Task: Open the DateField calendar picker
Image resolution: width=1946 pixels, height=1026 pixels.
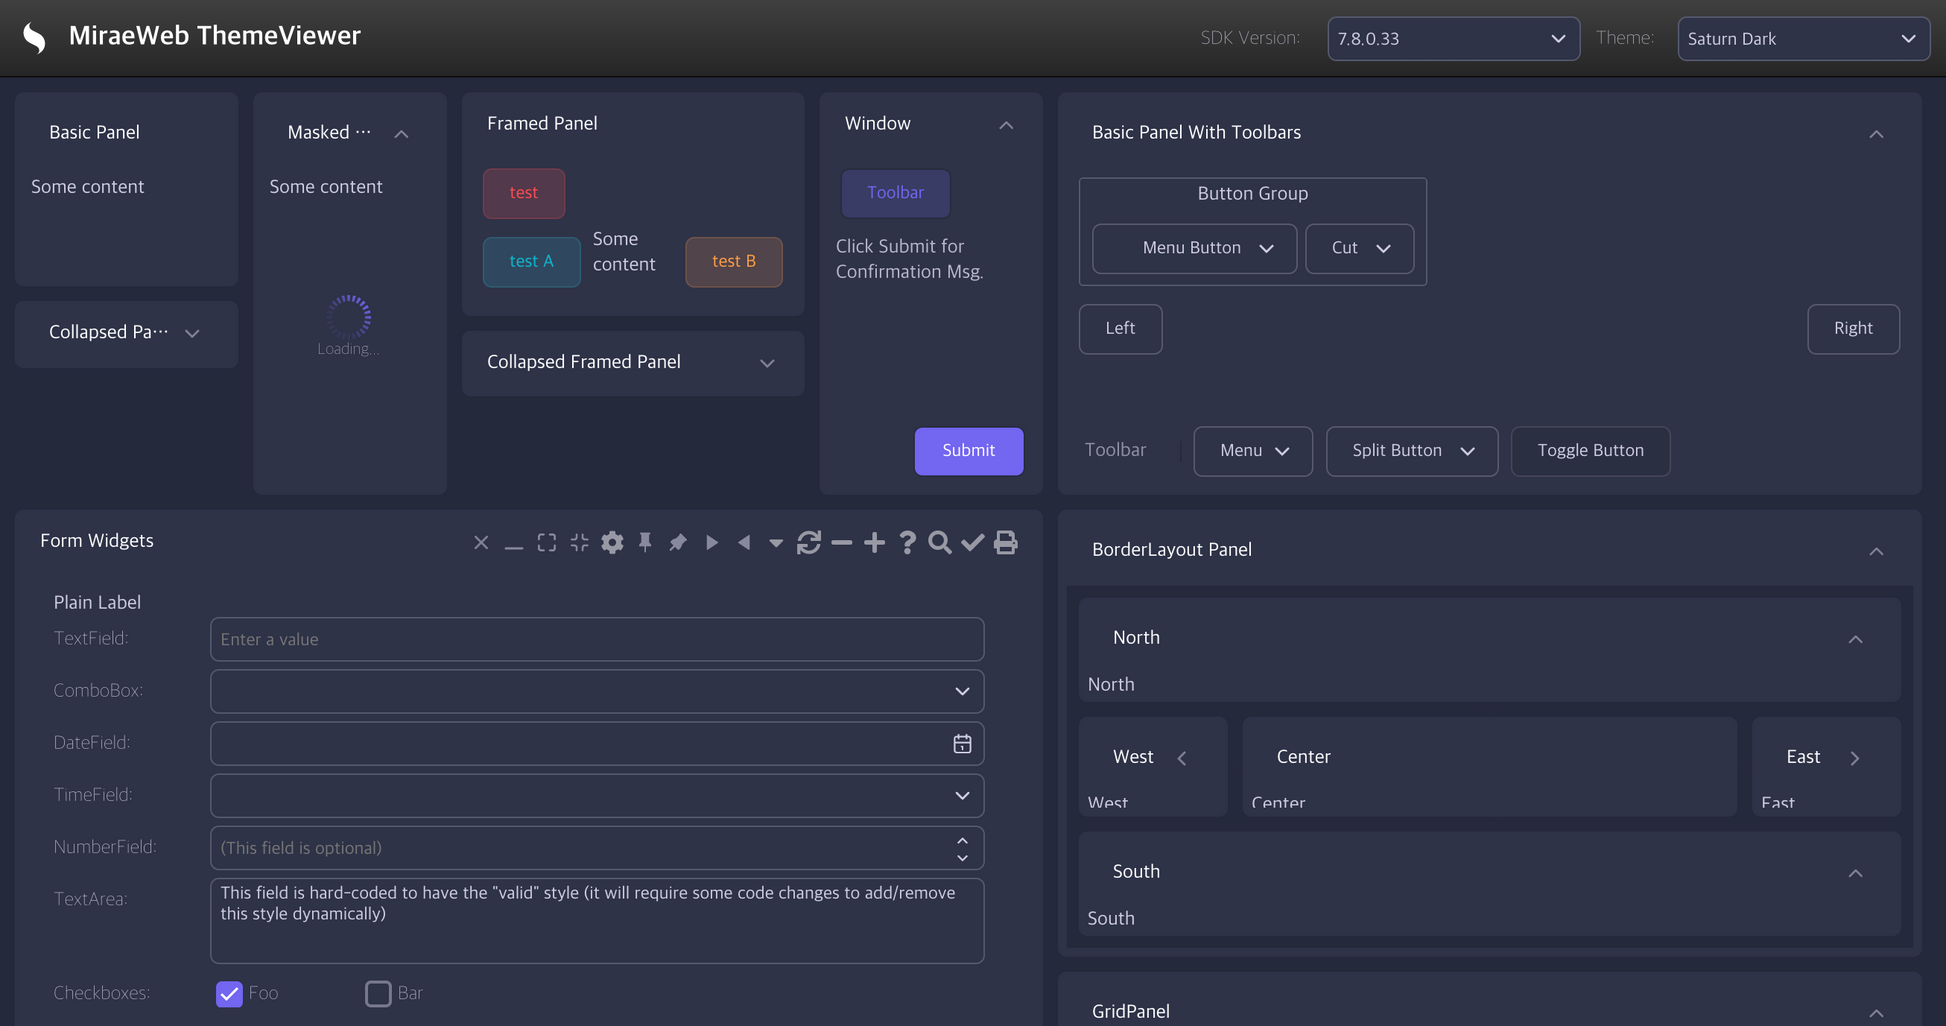Action: click(962, 744)
